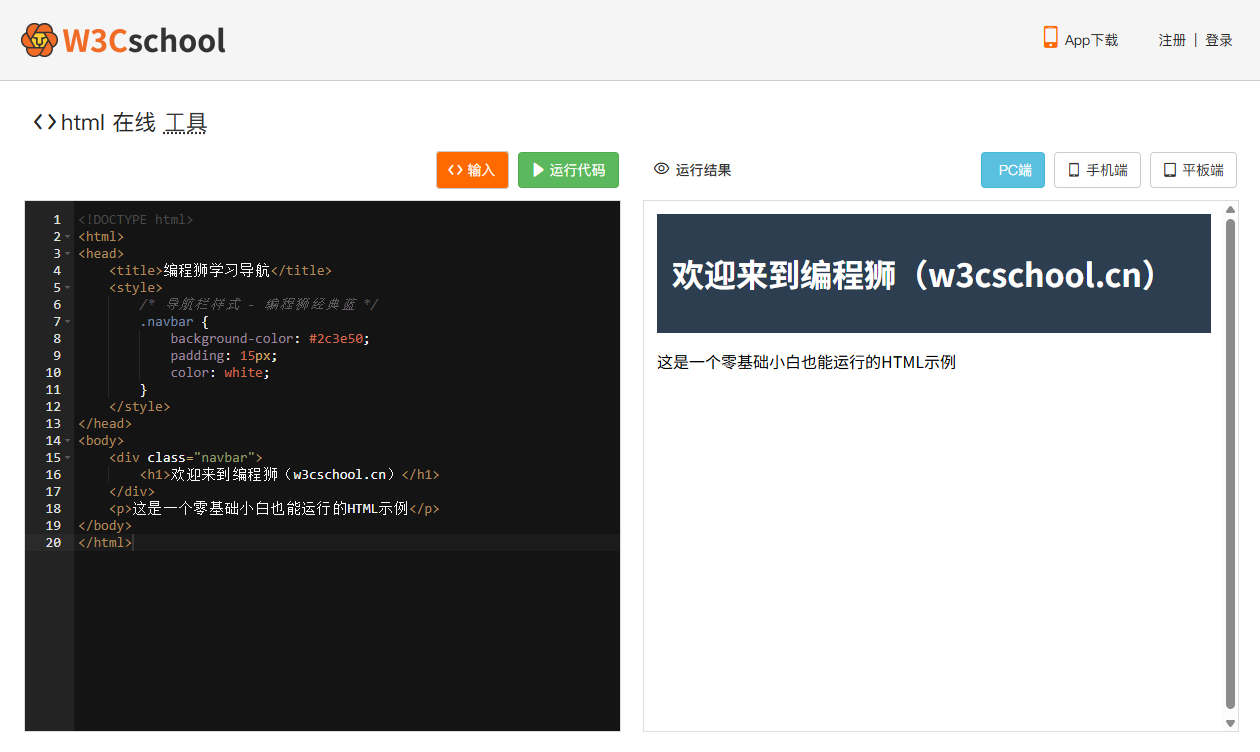This screenshot has width=1260, height=752.
Task: Click the code brackets icon before html 在线
Action: (x=44, y=122)
